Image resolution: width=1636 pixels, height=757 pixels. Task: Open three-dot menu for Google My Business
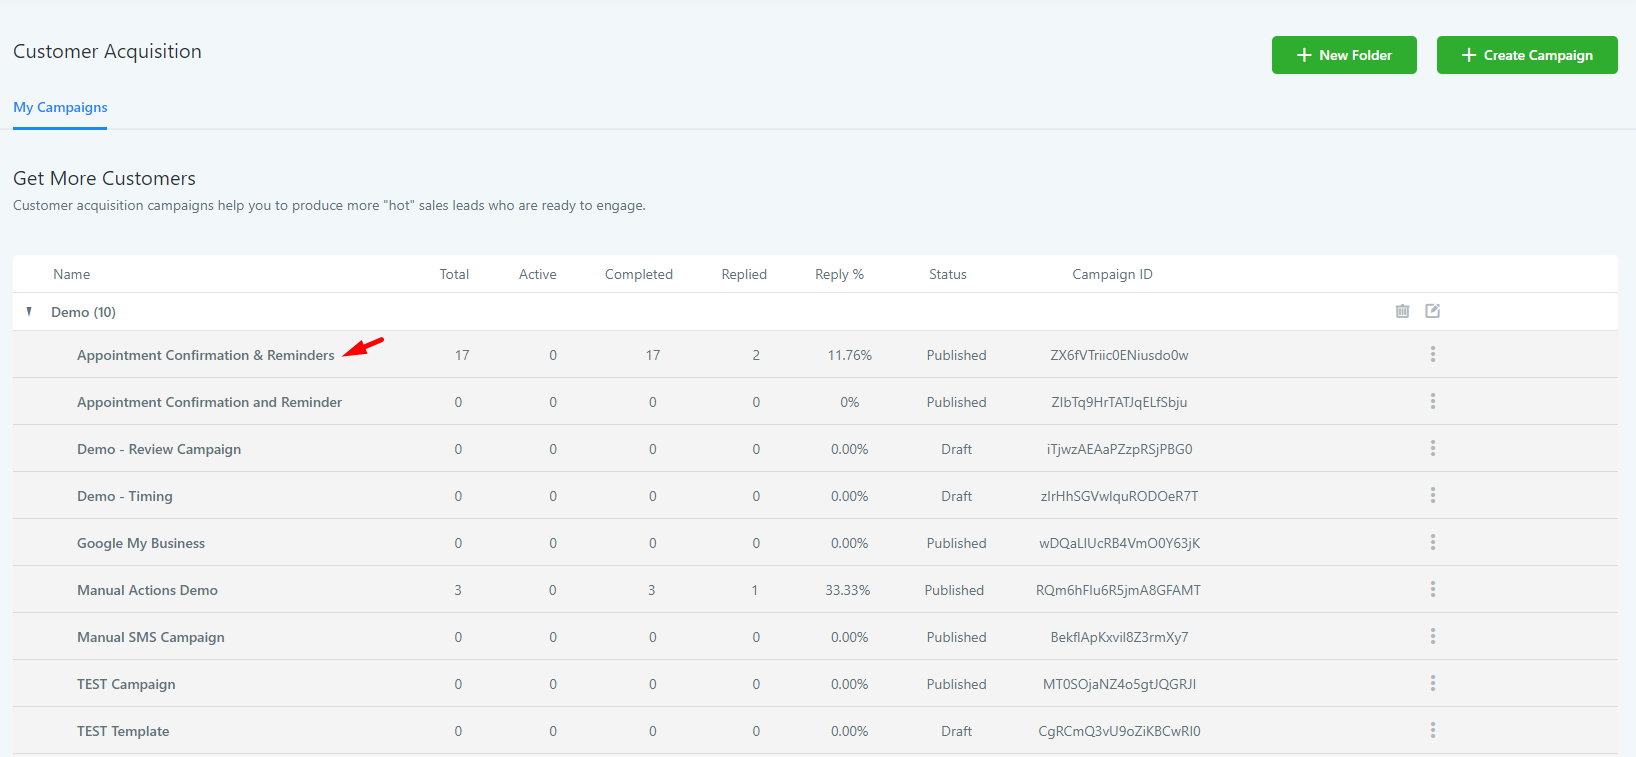1432,542
